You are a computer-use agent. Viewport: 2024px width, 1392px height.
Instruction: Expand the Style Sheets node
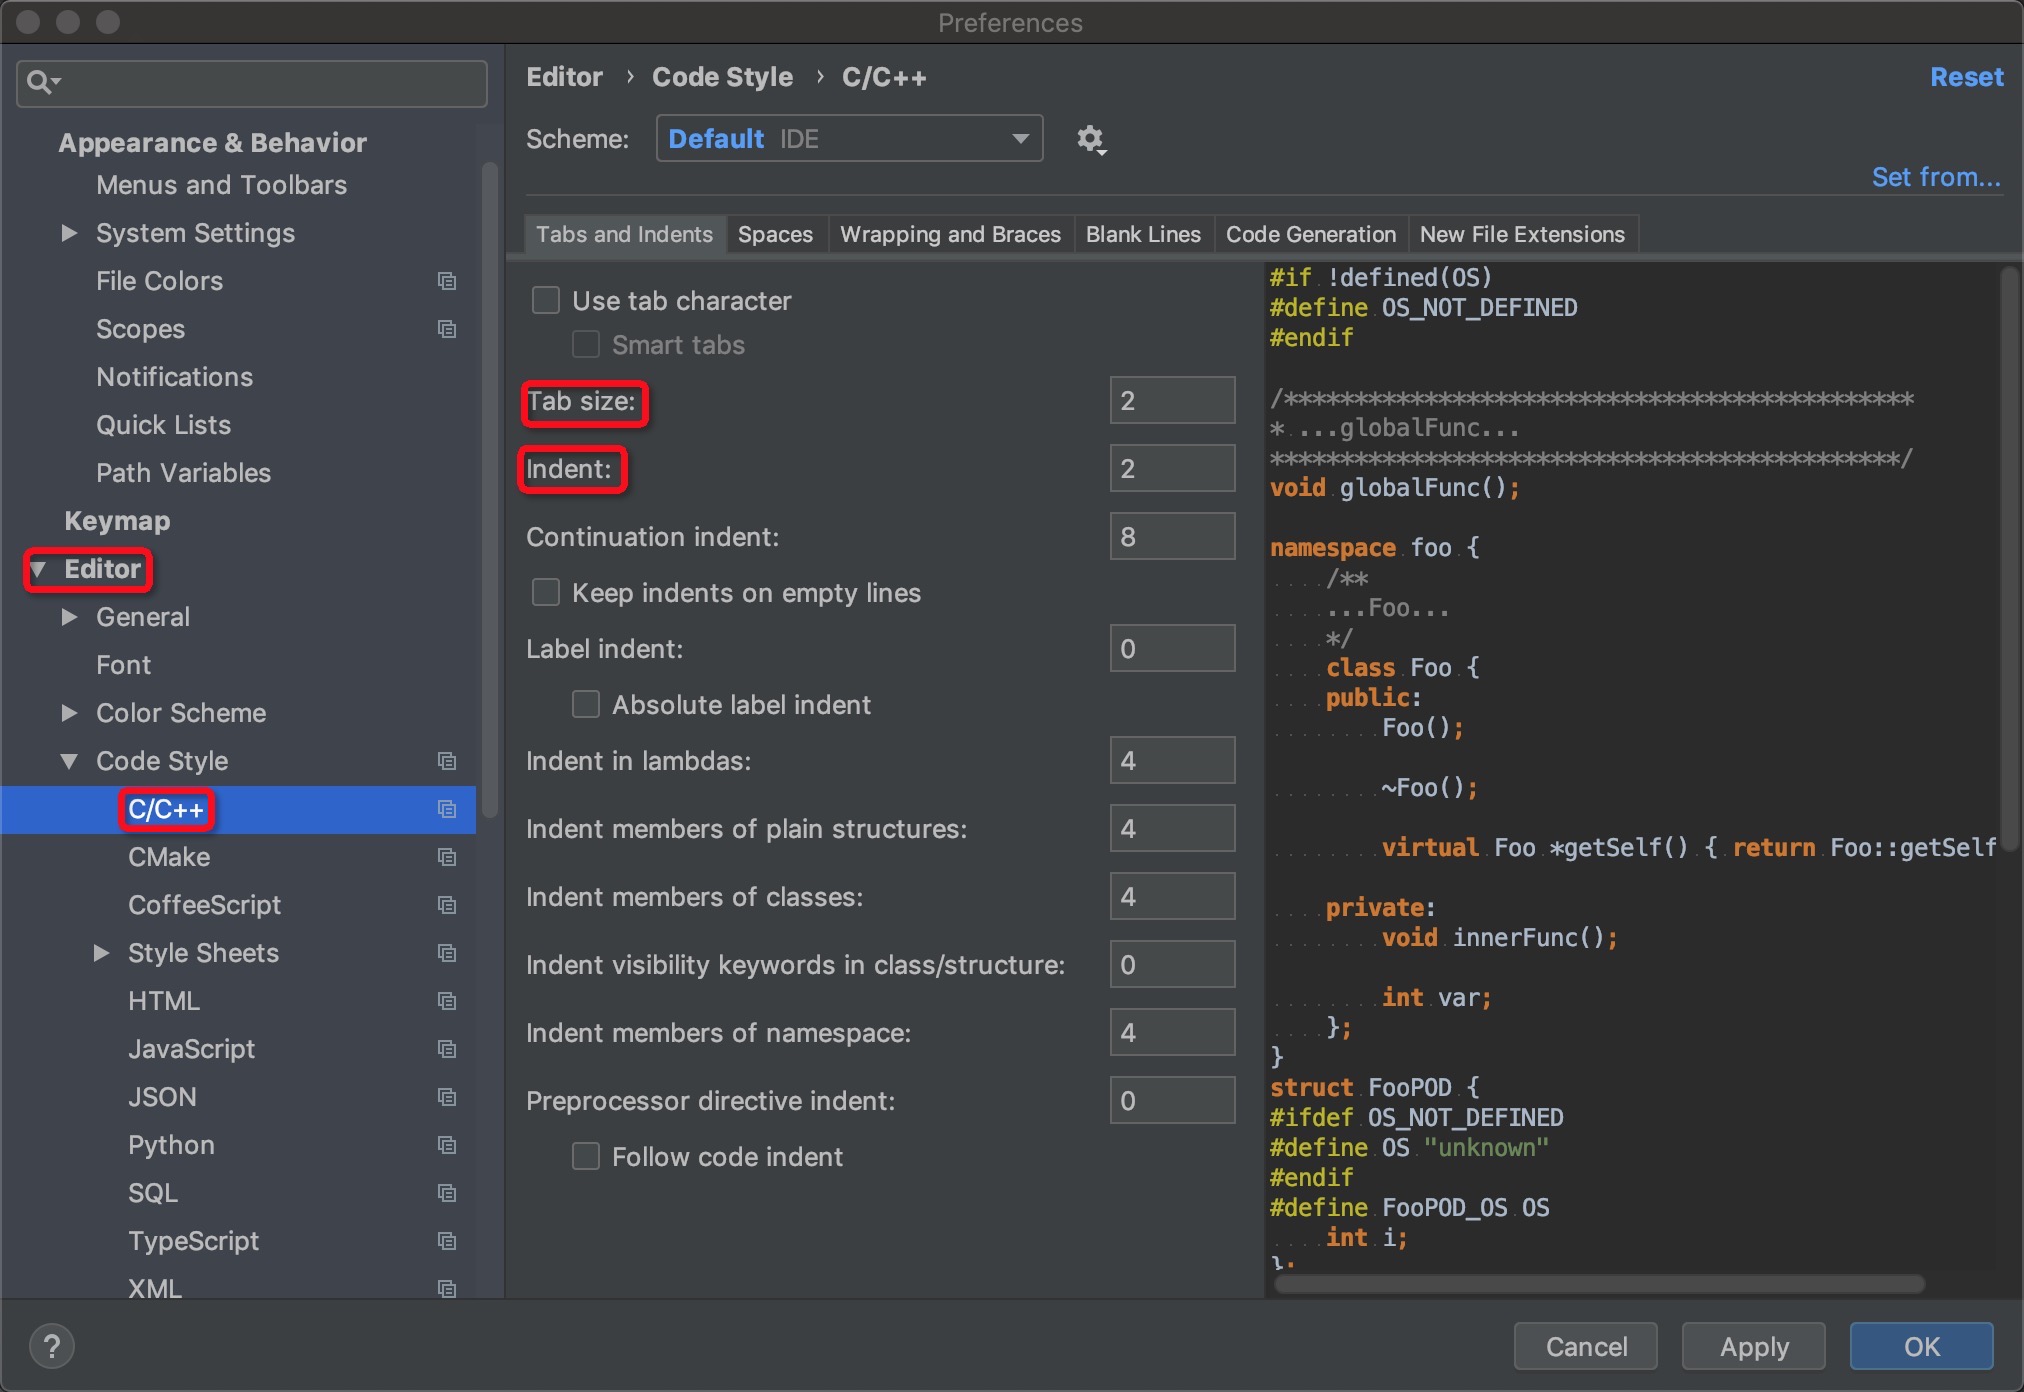click(101, 953)
